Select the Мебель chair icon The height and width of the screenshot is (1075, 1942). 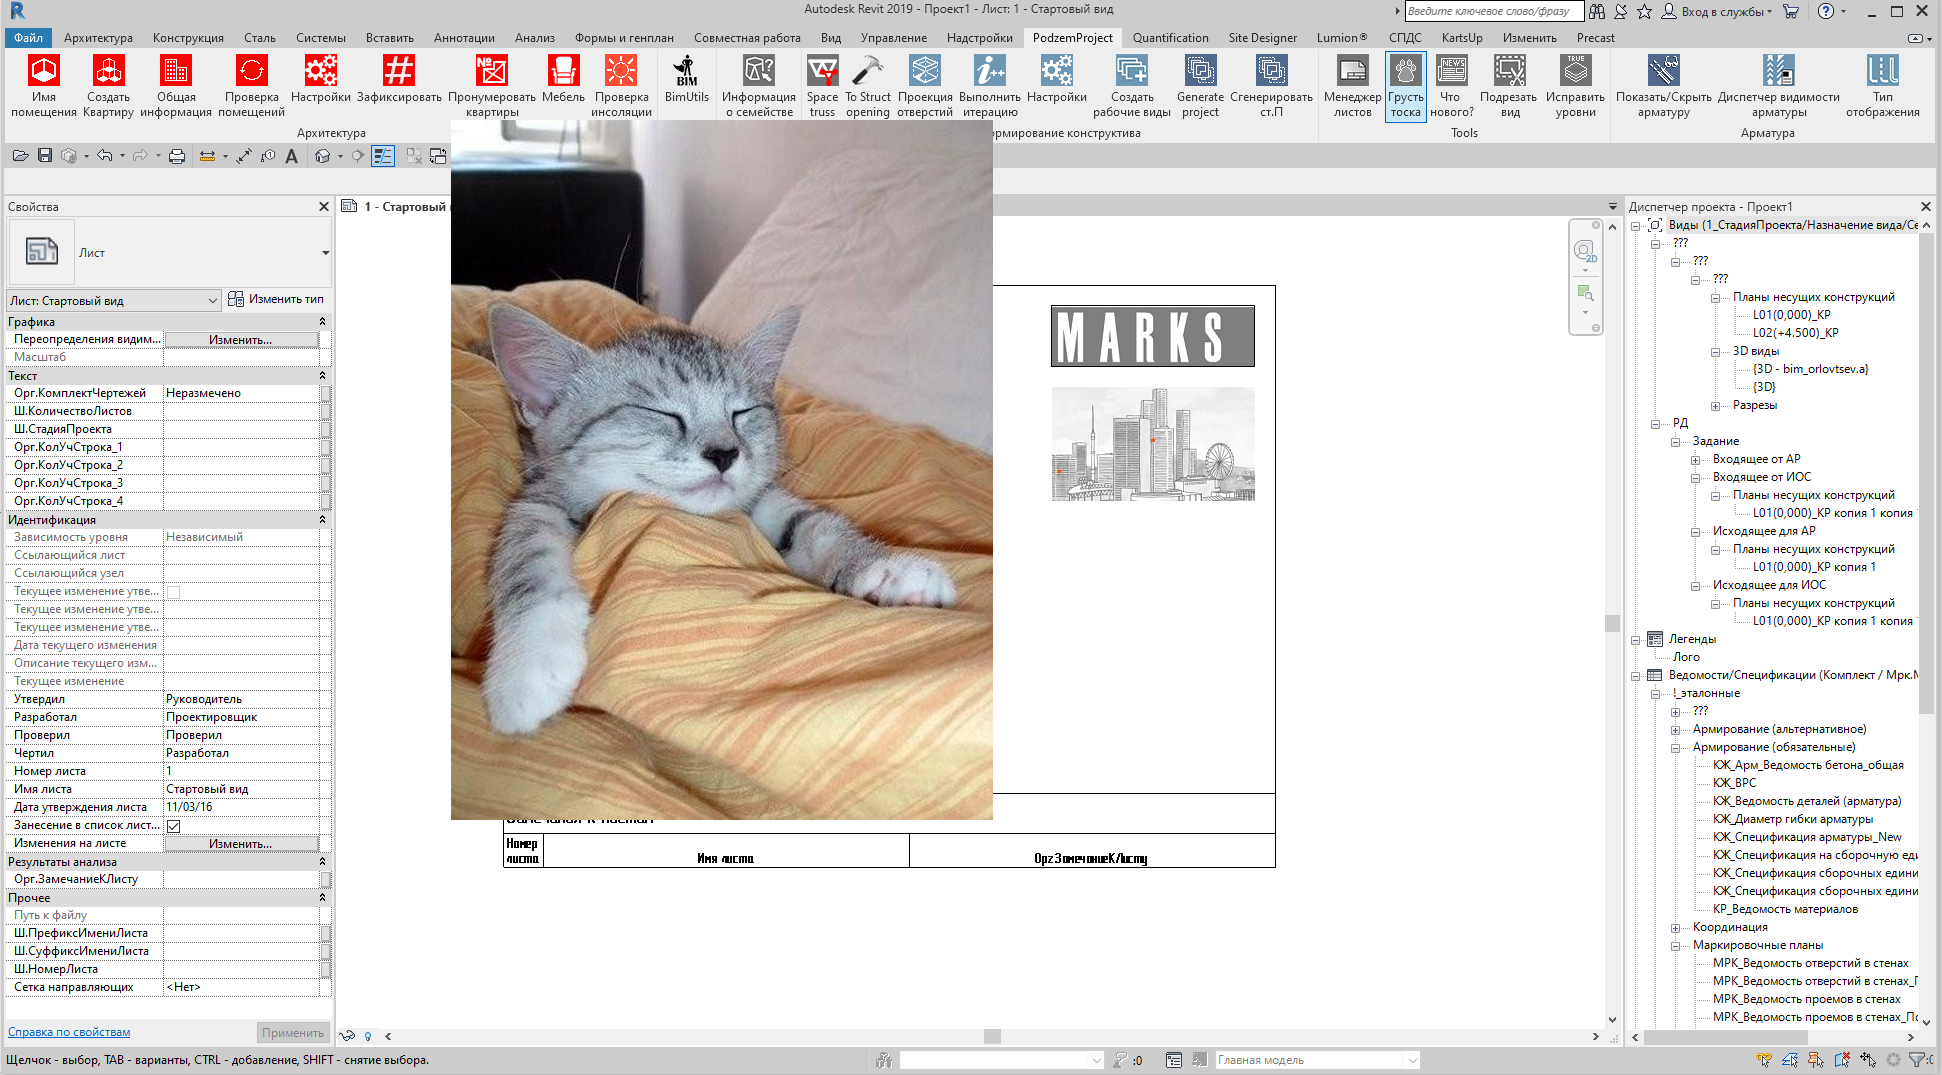[x=563, y=71]
